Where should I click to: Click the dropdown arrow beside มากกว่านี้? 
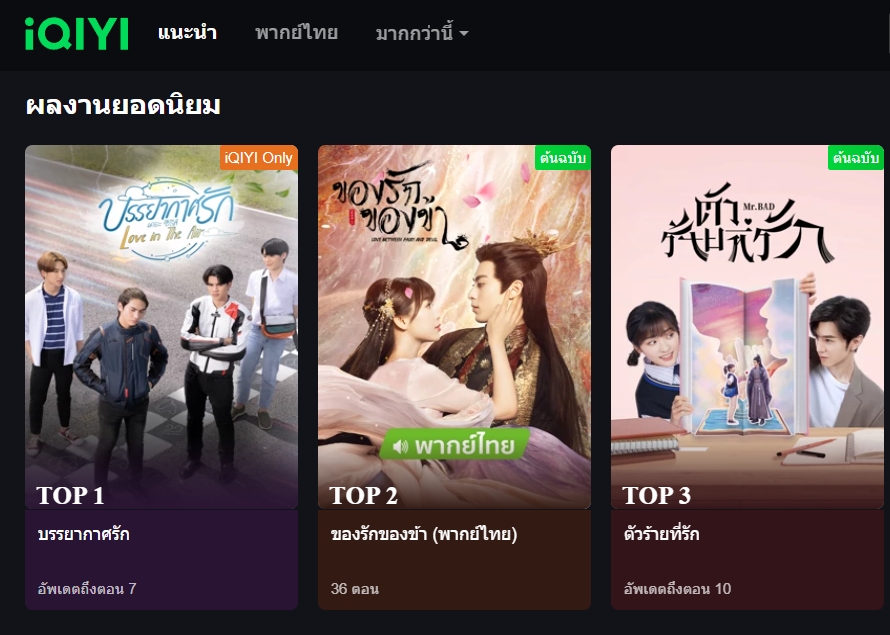(x=464, y=33)
